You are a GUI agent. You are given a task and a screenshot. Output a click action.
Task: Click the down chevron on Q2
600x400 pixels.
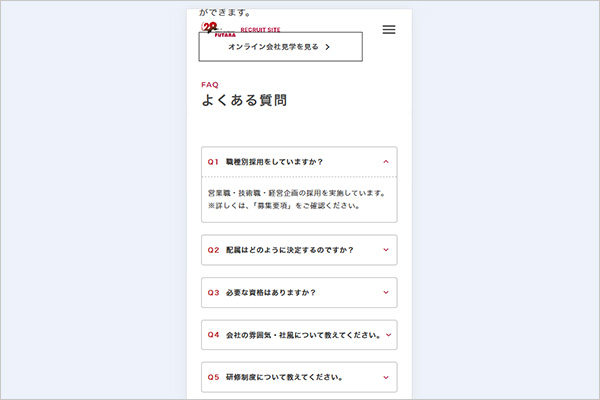tap(386, 250)
